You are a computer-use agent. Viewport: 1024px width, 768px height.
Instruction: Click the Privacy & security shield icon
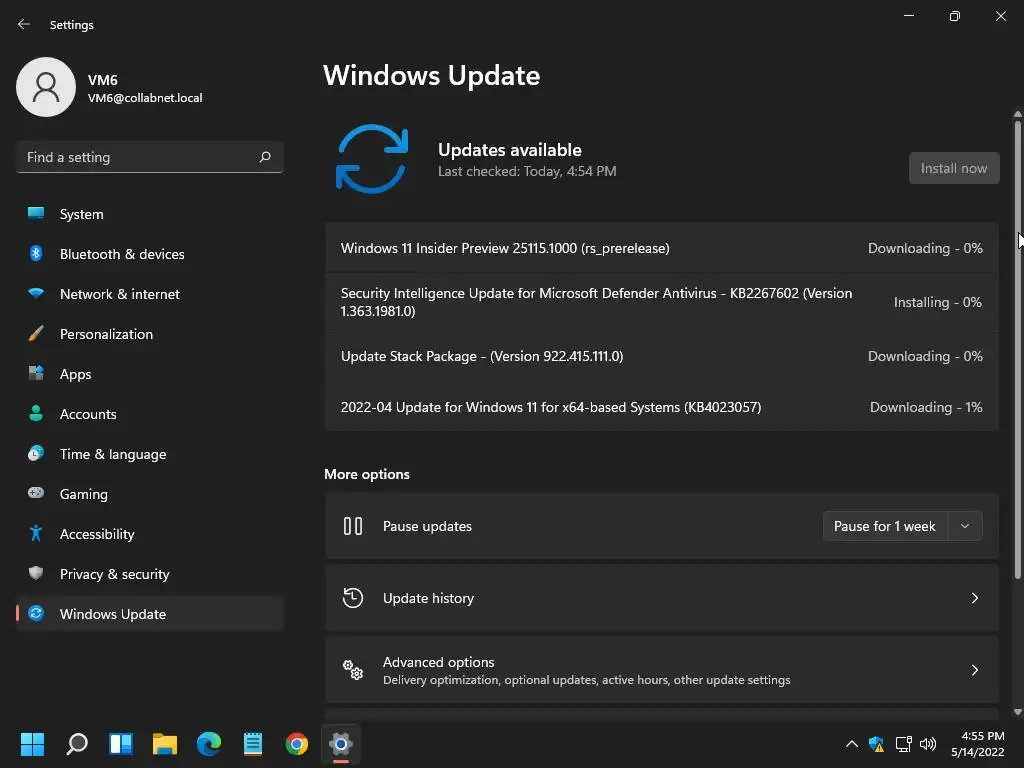pyautogui.click(x=36, y=573)
